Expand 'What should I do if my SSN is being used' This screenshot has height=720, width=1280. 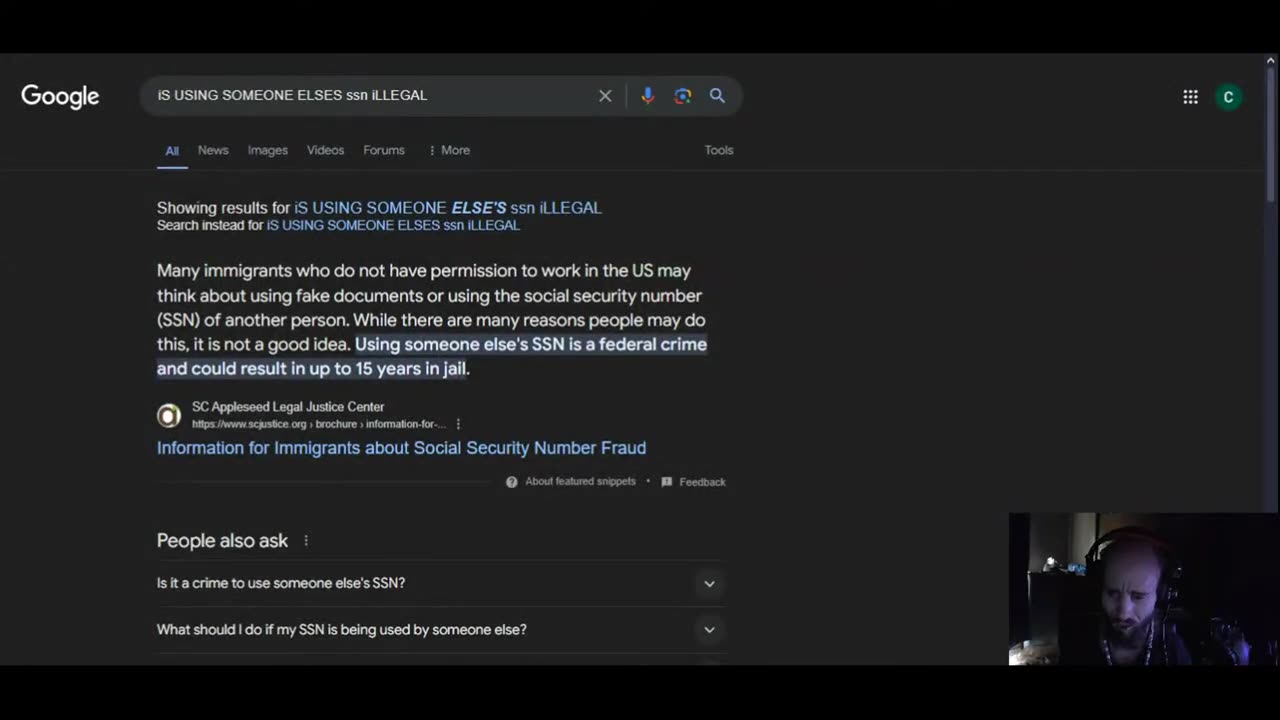pyautogui.click(x=441, y=630)
